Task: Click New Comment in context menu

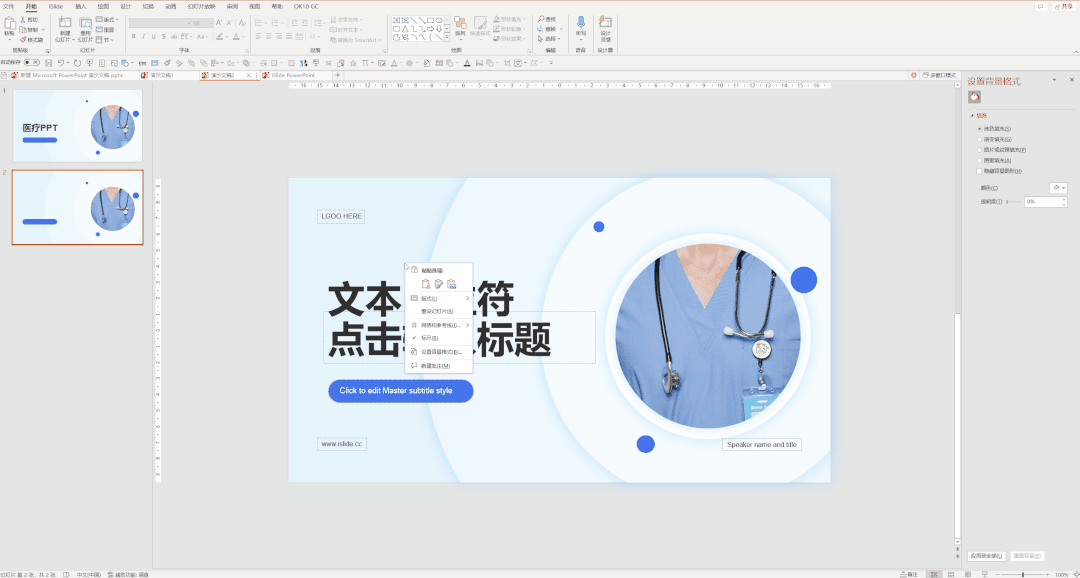Action: tap(435, 366)
